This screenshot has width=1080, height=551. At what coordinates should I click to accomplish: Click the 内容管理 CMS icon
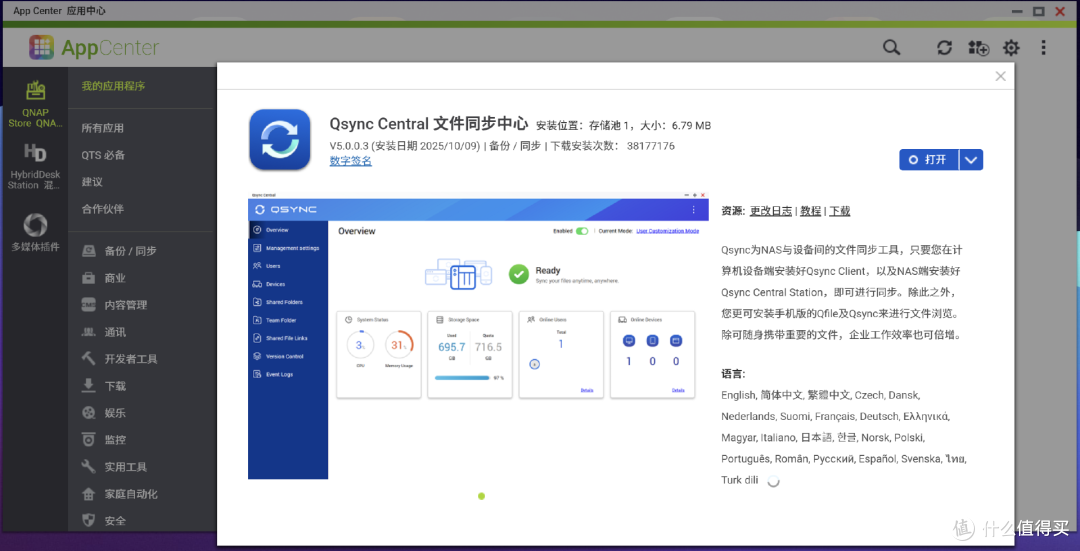[x=89, y=304]
